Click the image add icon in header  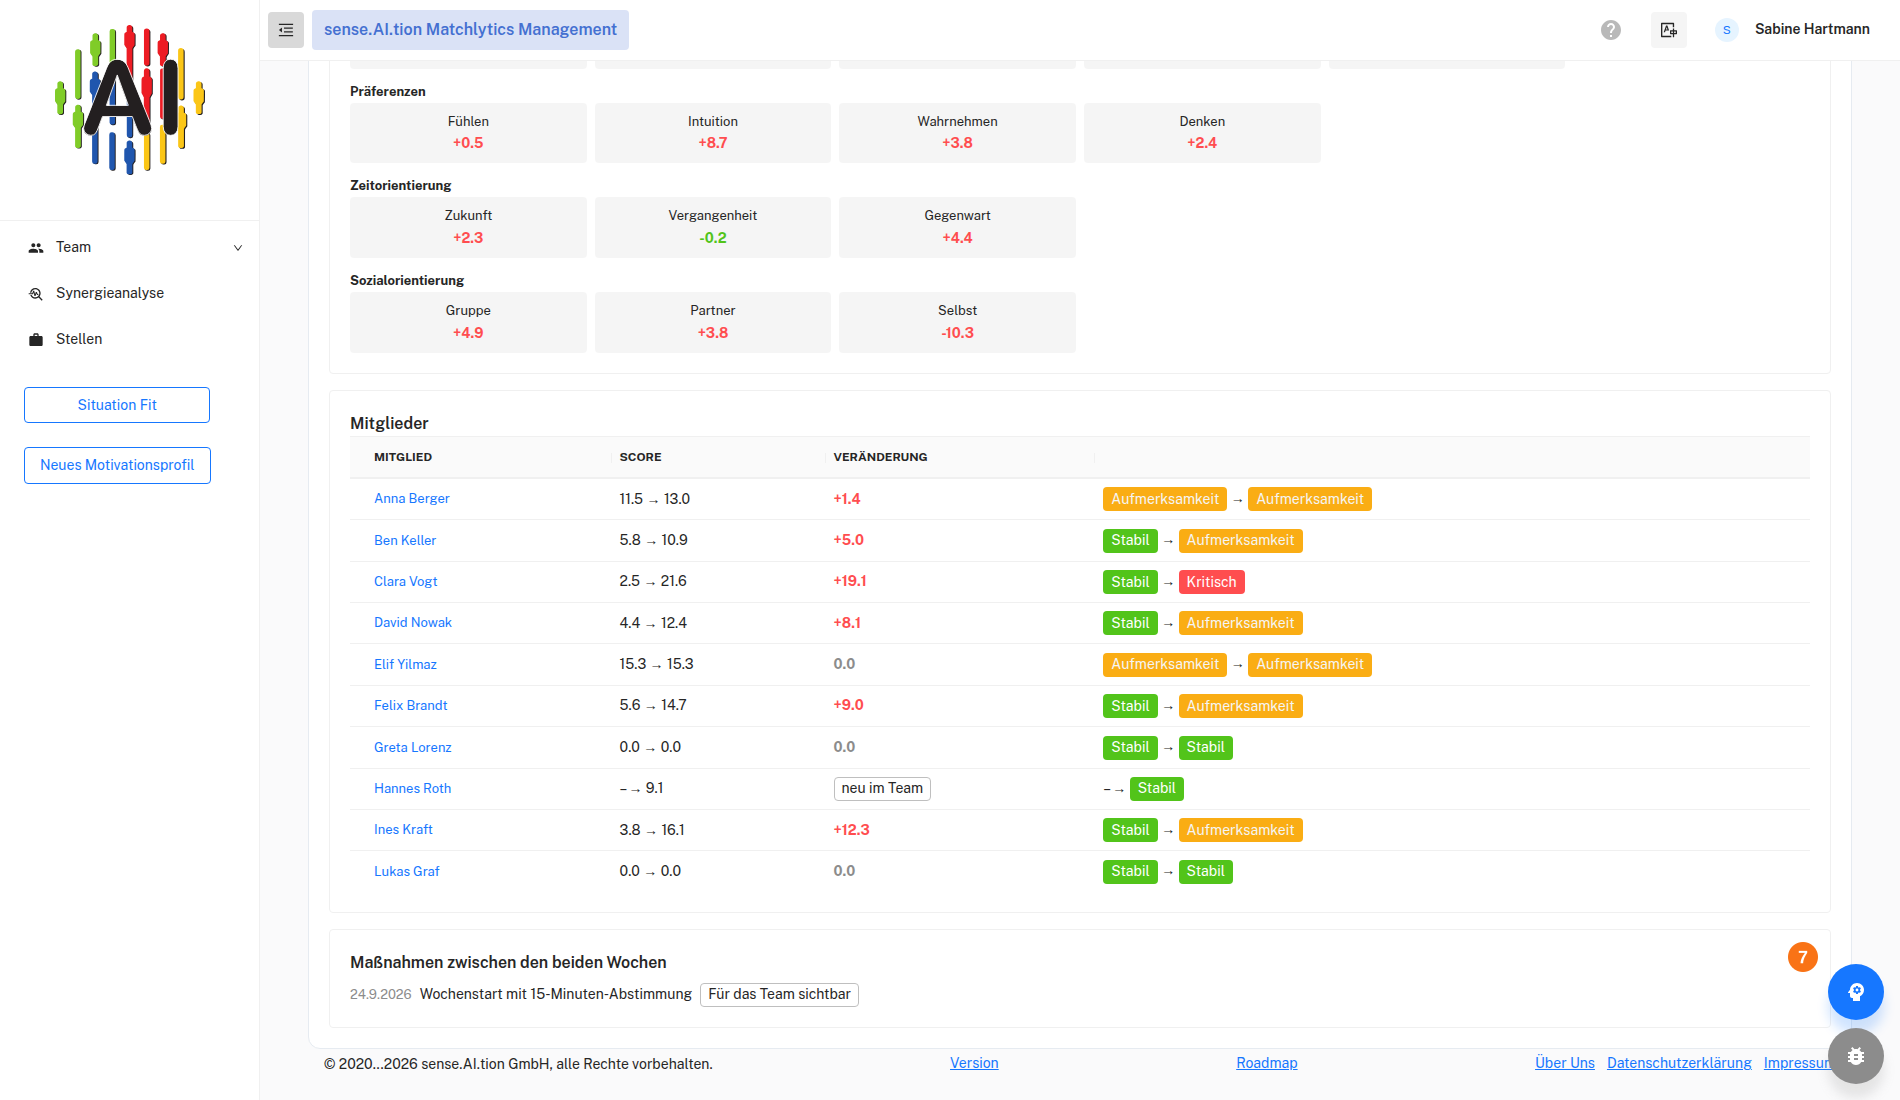[1669, 30]
